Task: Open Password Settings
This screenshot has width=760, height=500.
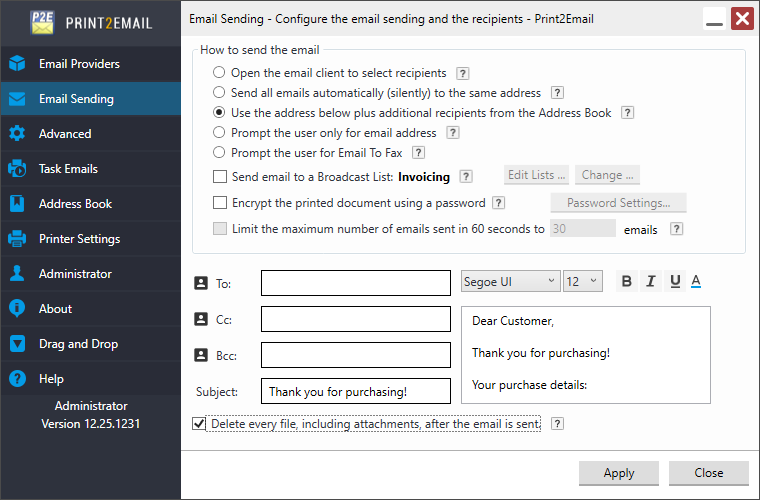Action: (x=618, y=203)
